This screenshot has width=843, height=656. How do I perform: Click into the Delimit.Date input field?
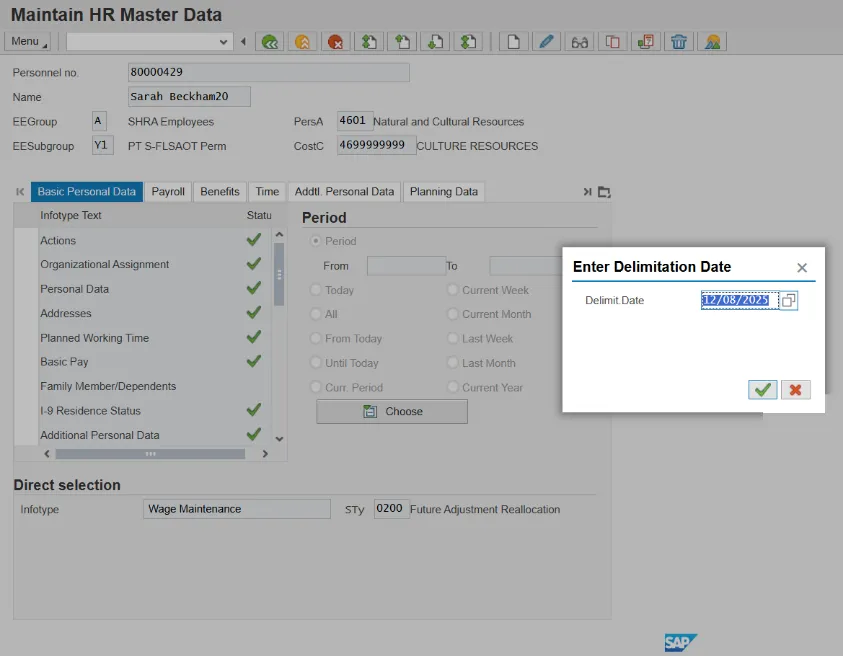coord(739,300)
